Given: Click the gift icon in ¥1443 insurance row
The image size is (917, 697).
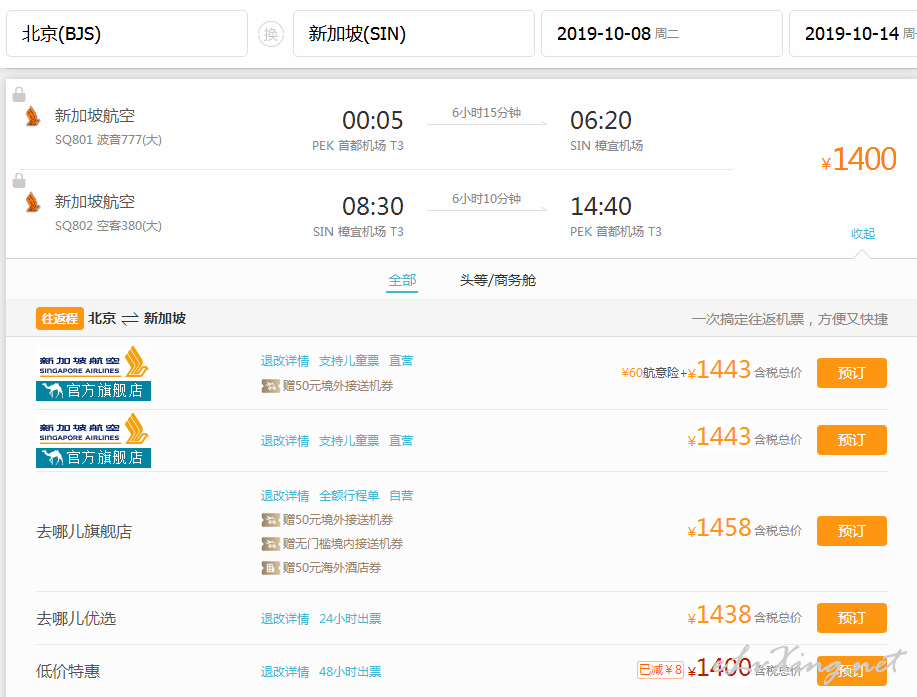Looking at the screenshot, I should click(x=270, y=386).
